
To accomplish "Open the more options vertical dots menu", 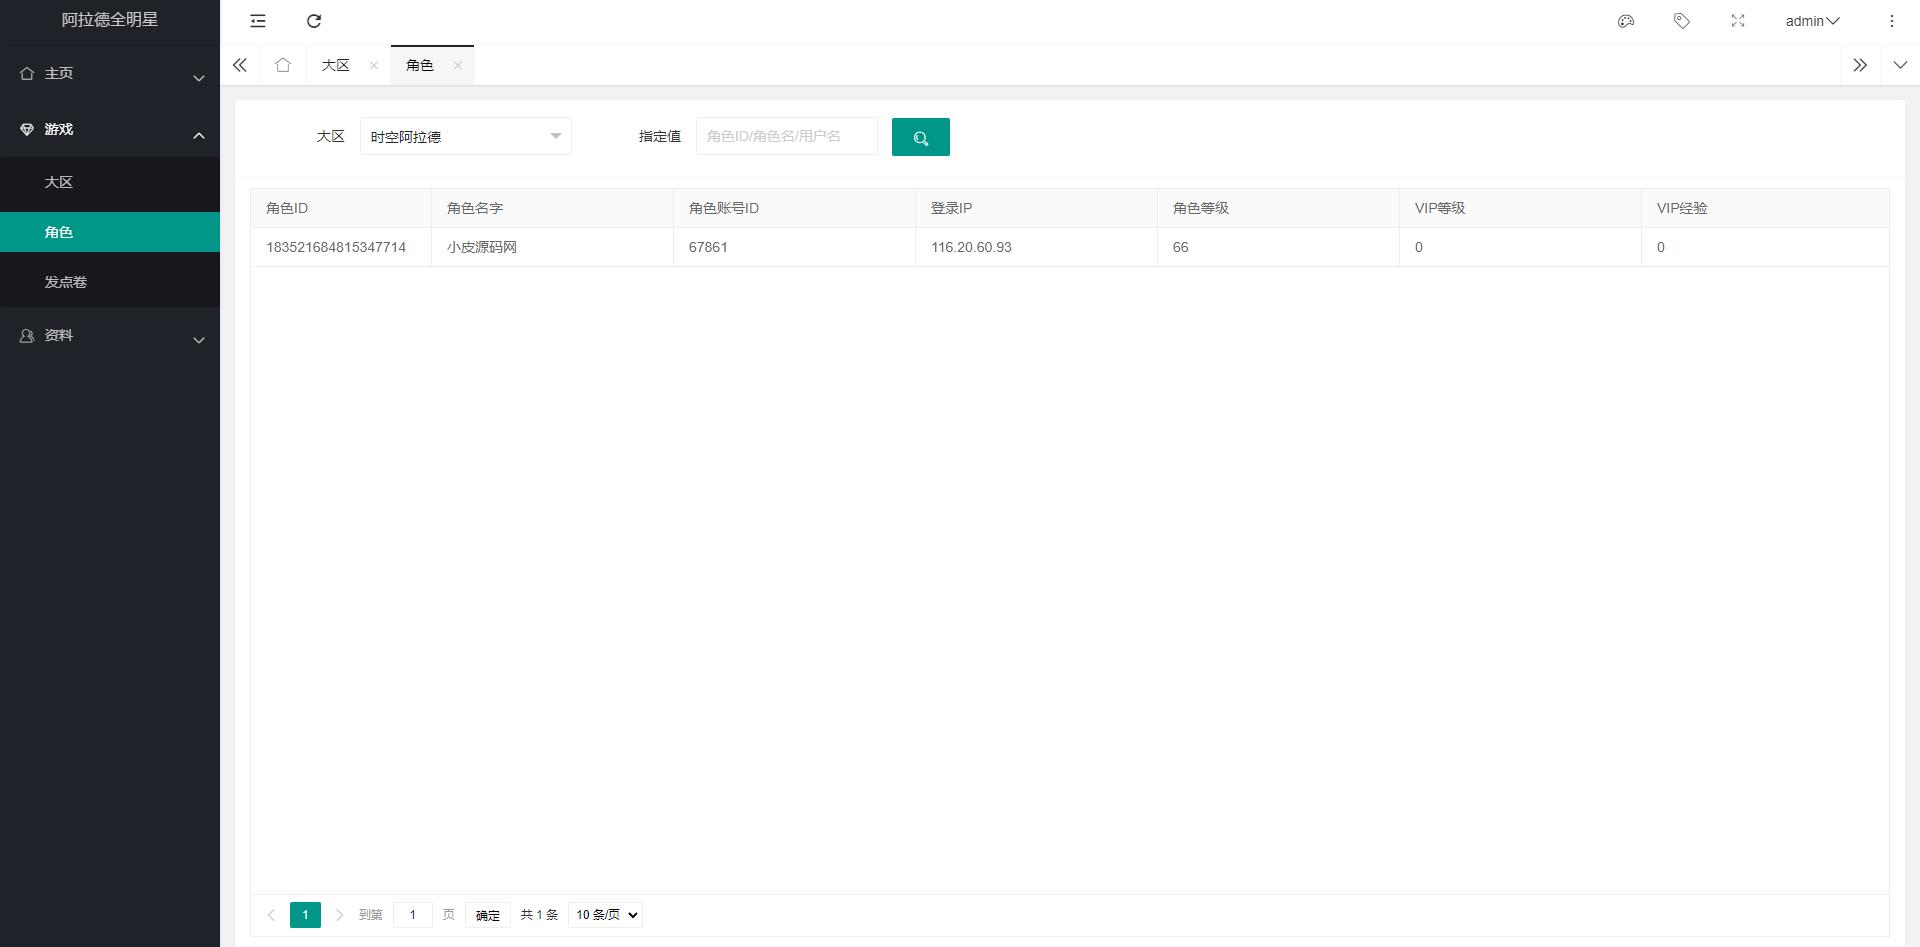I will coord(1891,21).
